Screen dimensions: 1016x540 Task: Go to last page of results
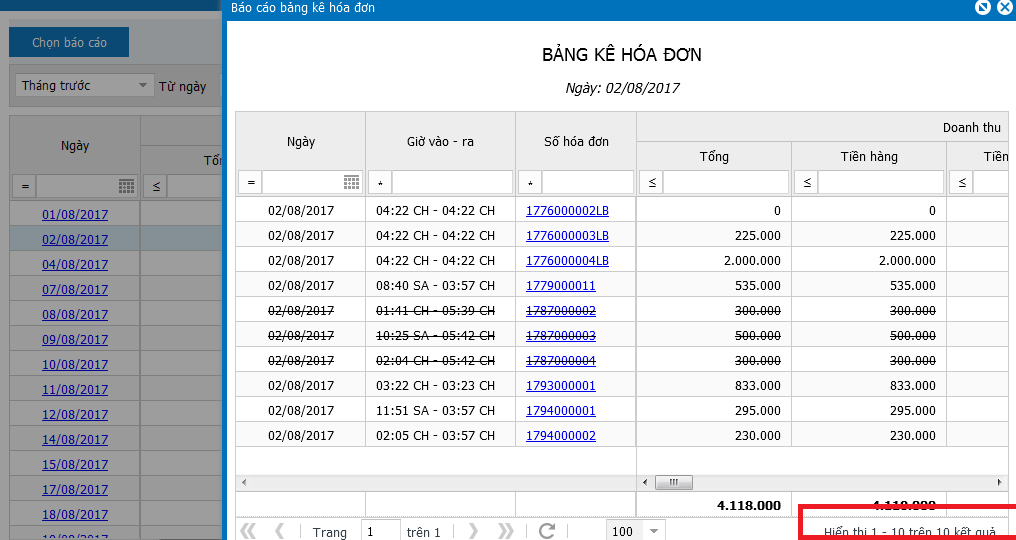[505, 532]
